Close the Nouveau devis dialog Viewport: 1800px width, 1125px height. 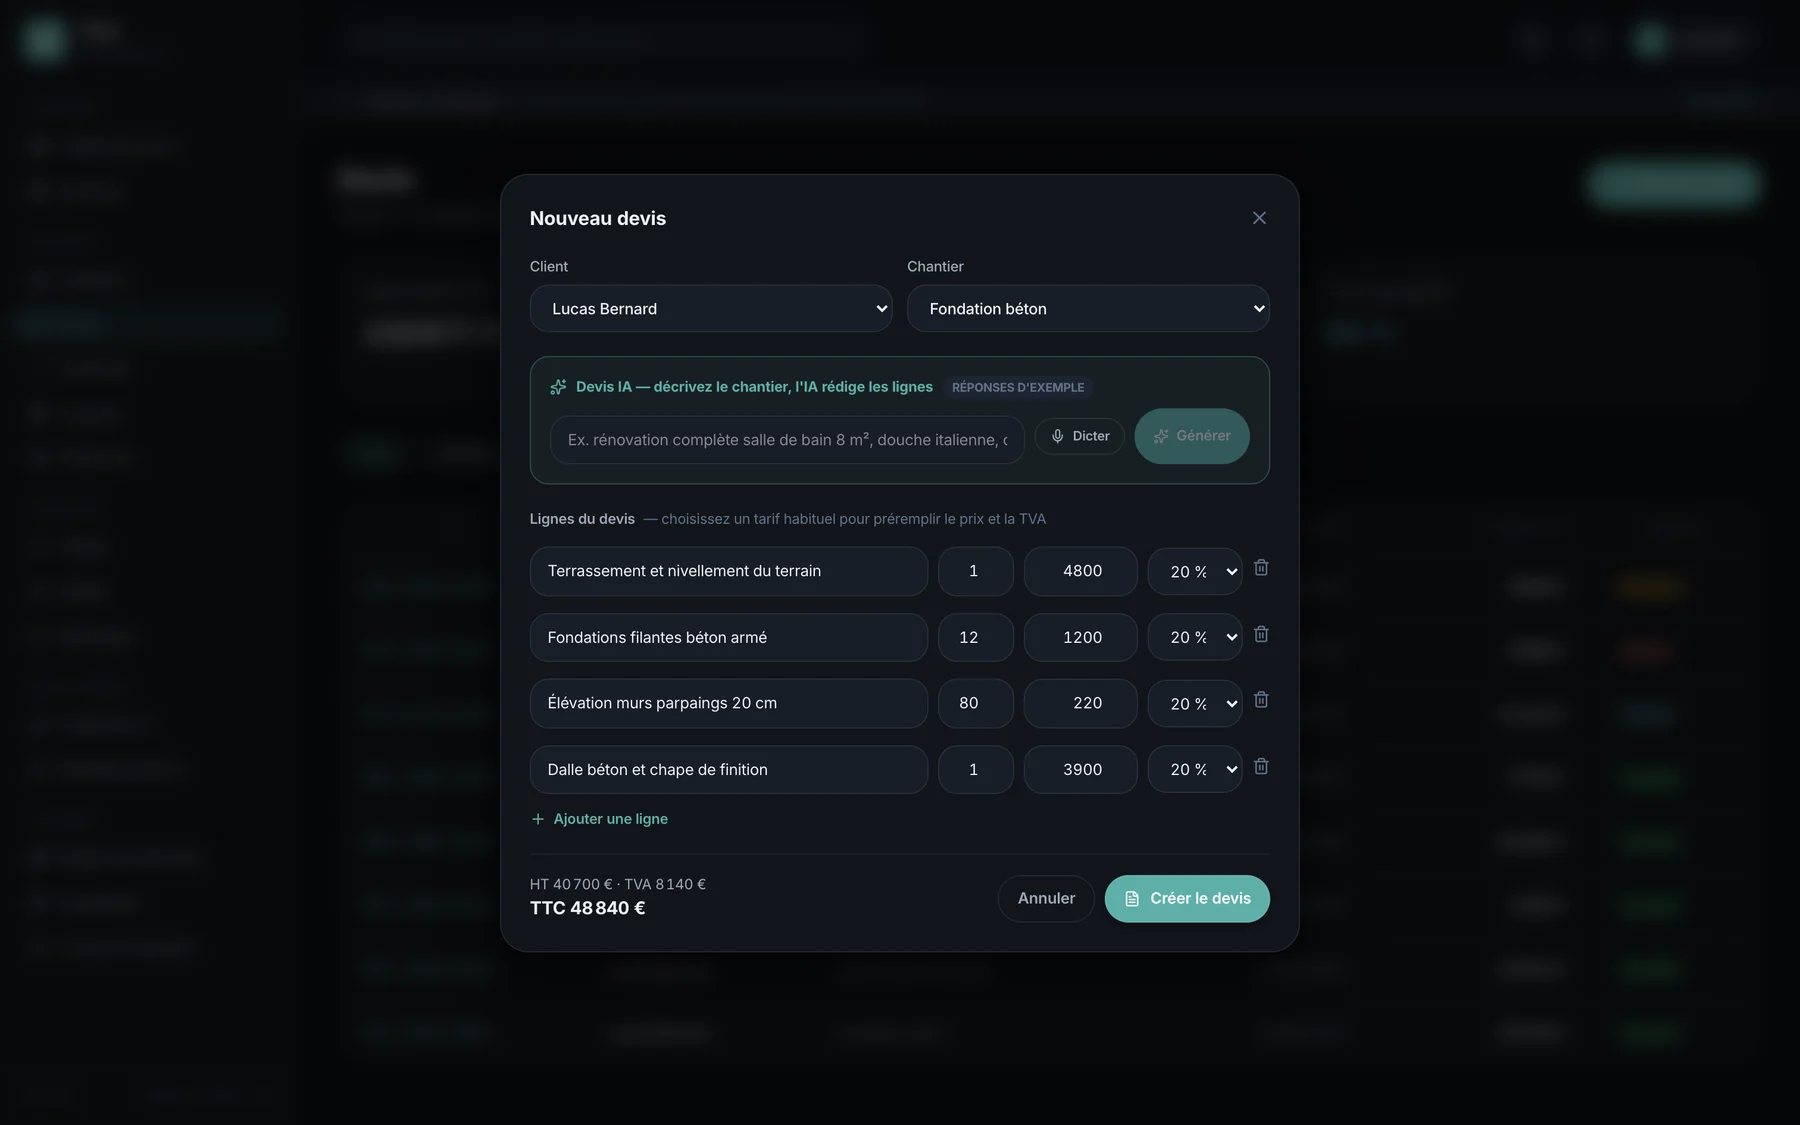(1259, 218)
